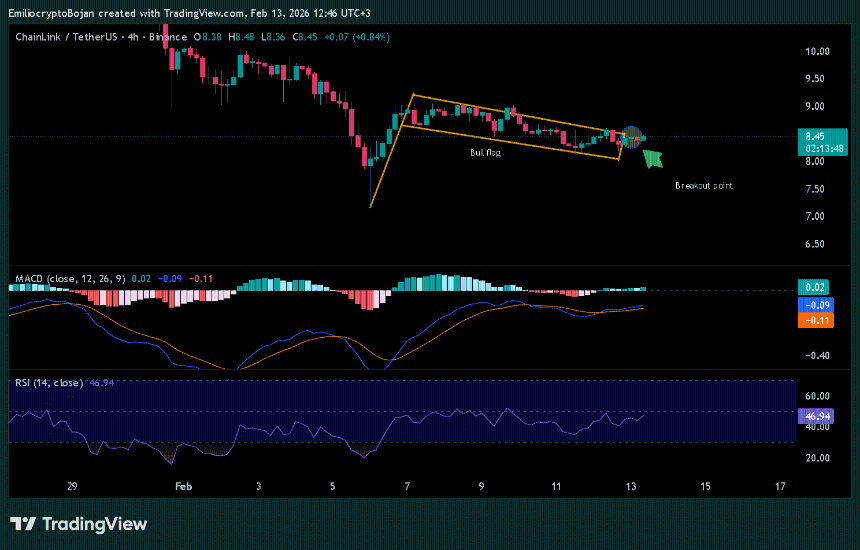Image resolution: width=860 pixels, height=550 pixels.
Task: Click the "Bull flag" text annotation
Action: coord(485,152)
